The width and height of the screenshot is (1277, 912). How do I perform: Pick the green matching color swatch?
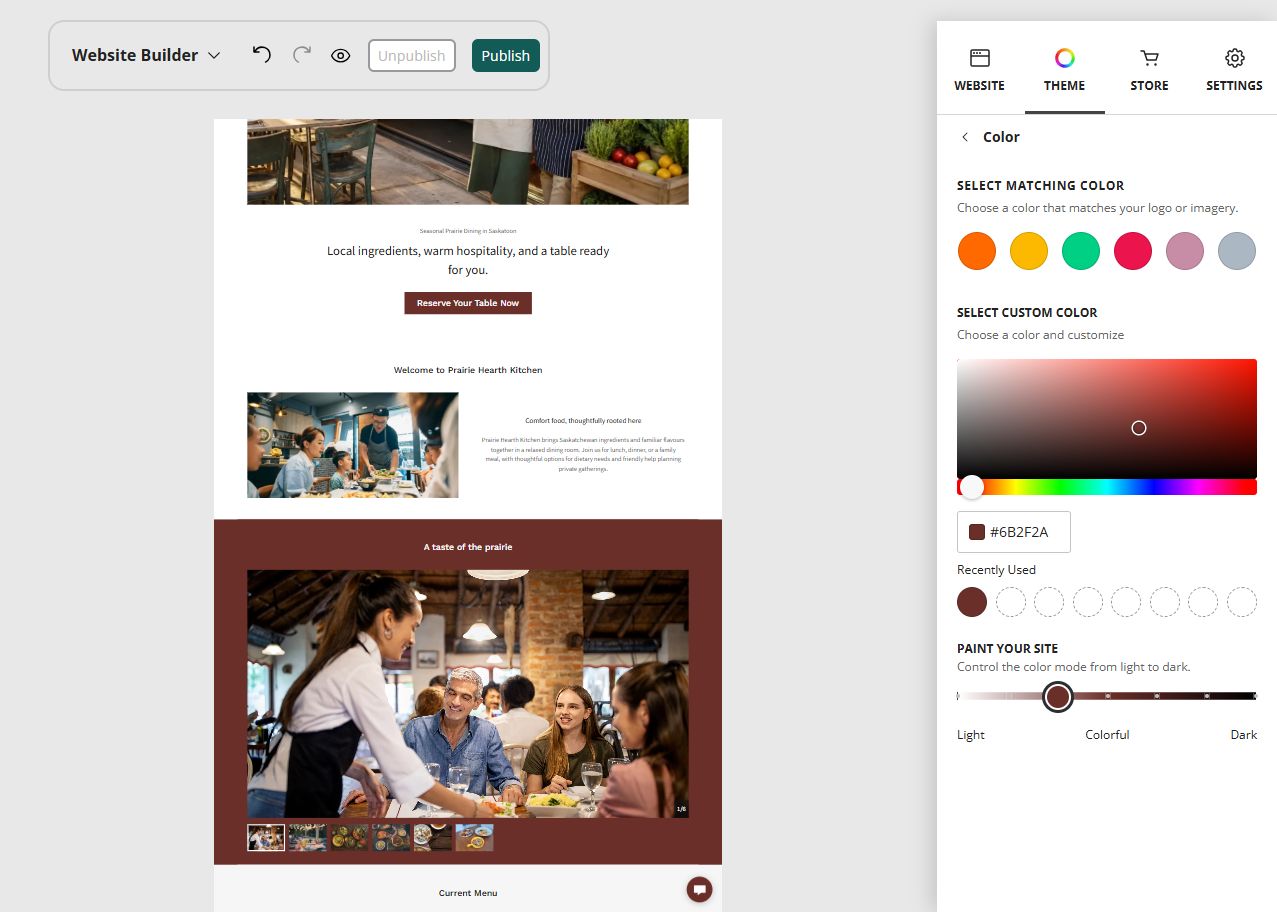[x=1081, y=251]
